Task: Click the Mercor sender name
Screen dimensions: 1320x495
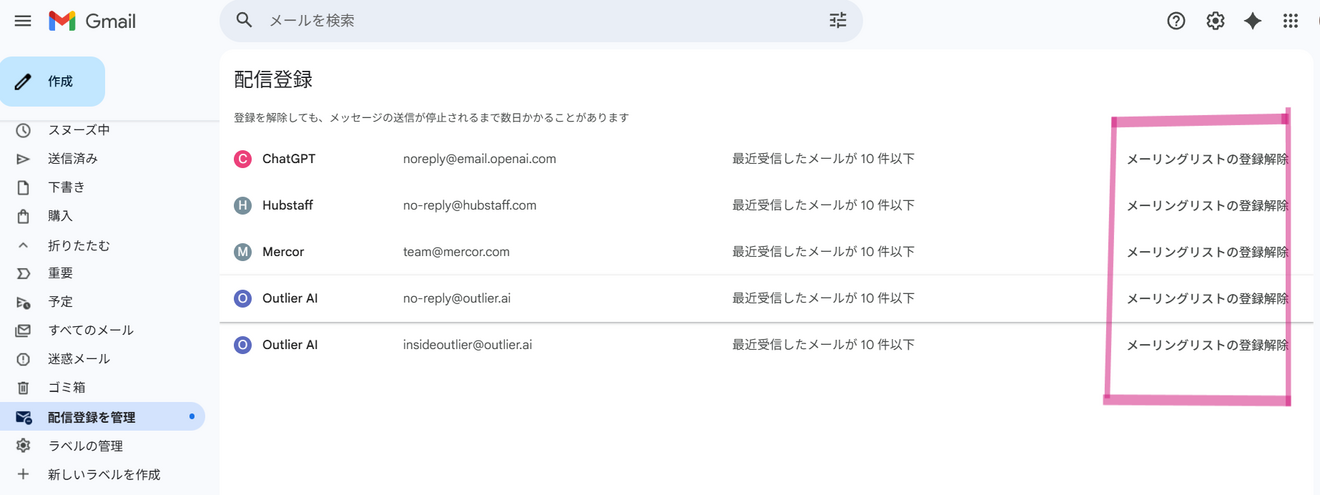Action: 283,252
